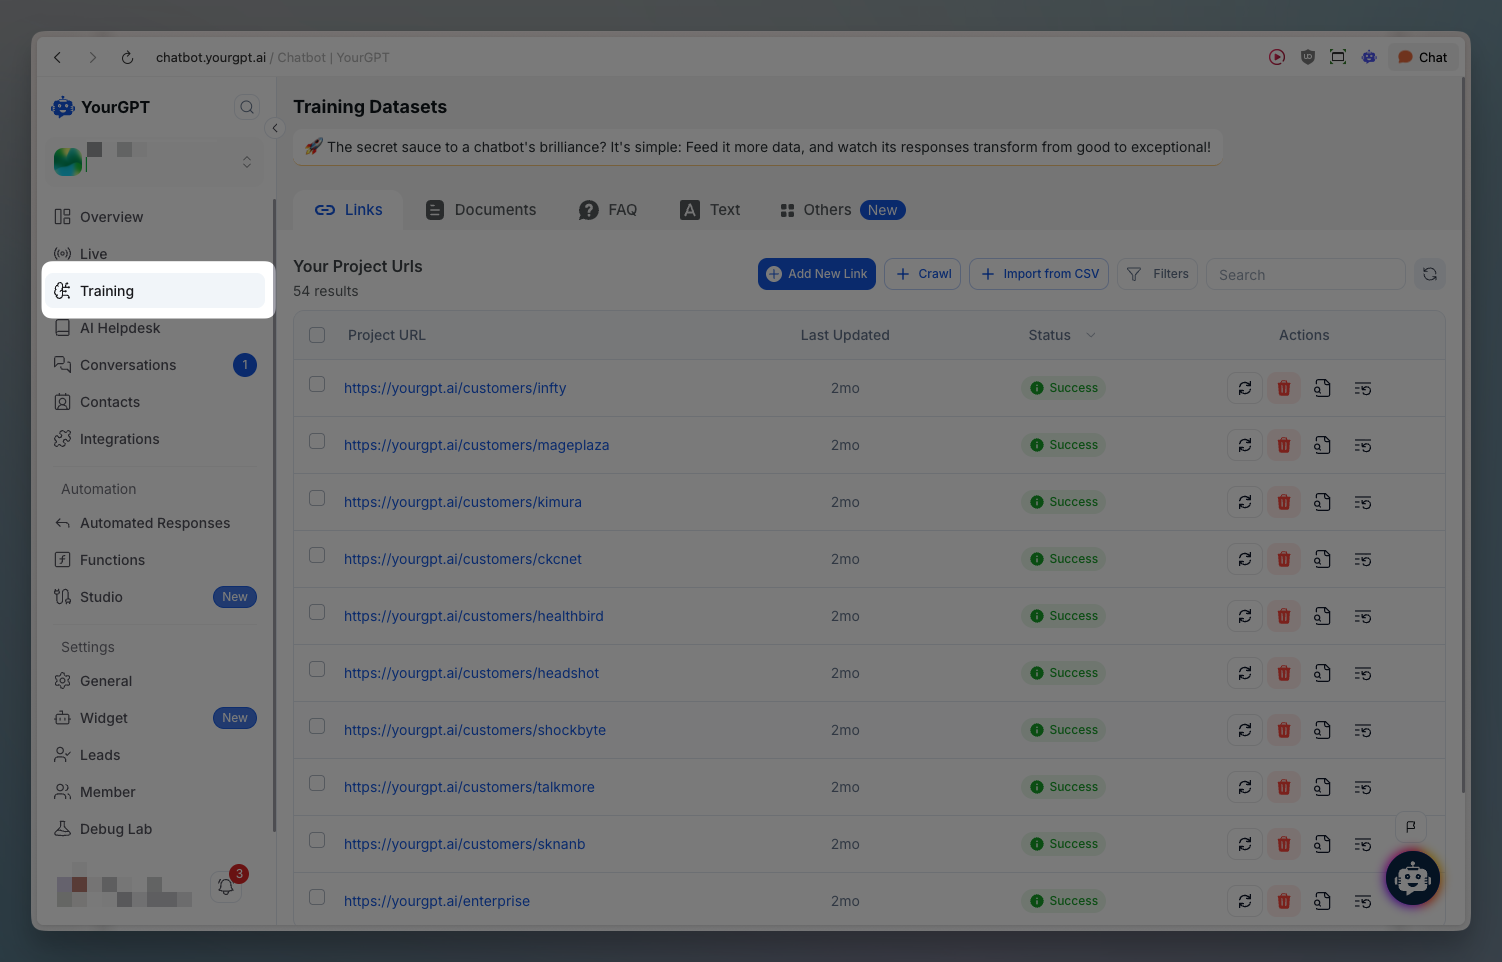Reload the browser page
The image size is (1502, 962).
pyautogui.click(x=127, y=58)
